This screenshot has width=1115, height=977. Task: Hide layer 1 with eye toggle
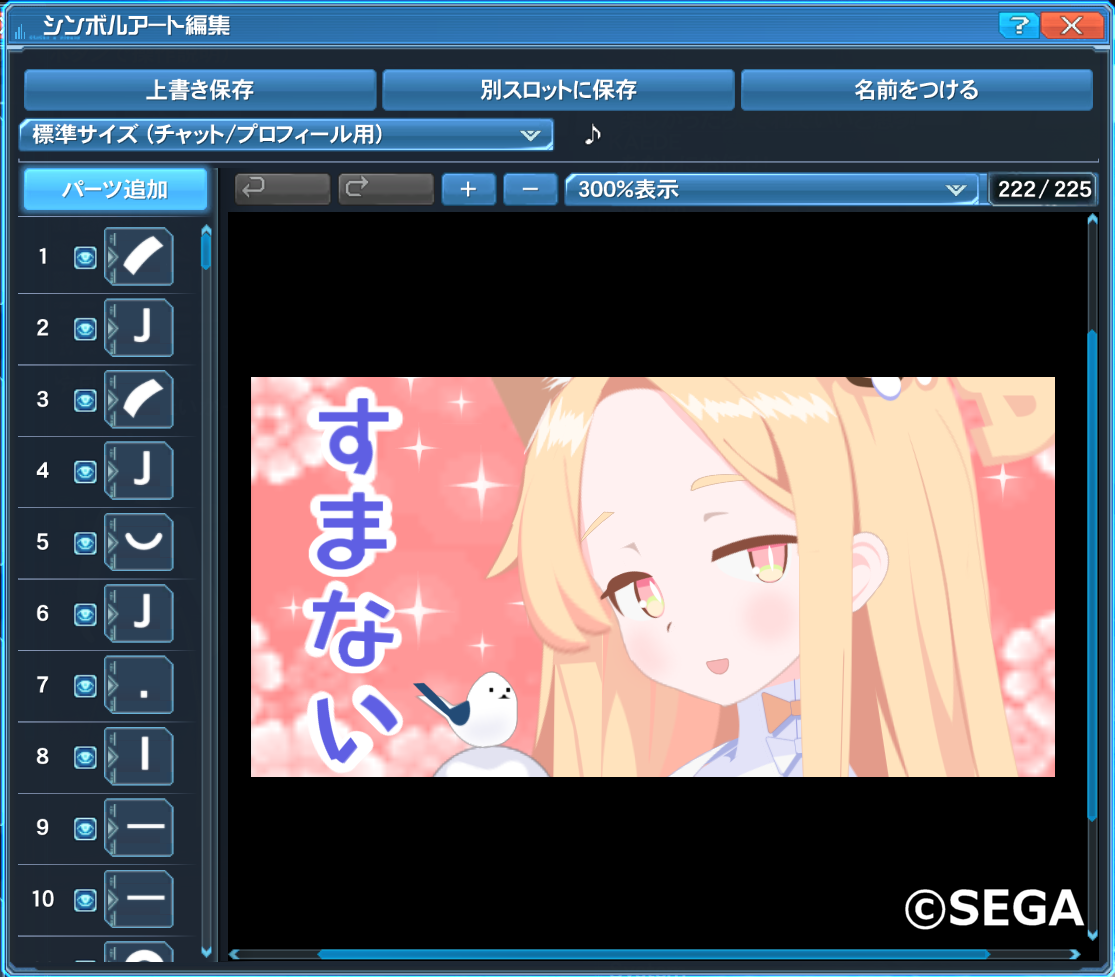coord(85,257)
